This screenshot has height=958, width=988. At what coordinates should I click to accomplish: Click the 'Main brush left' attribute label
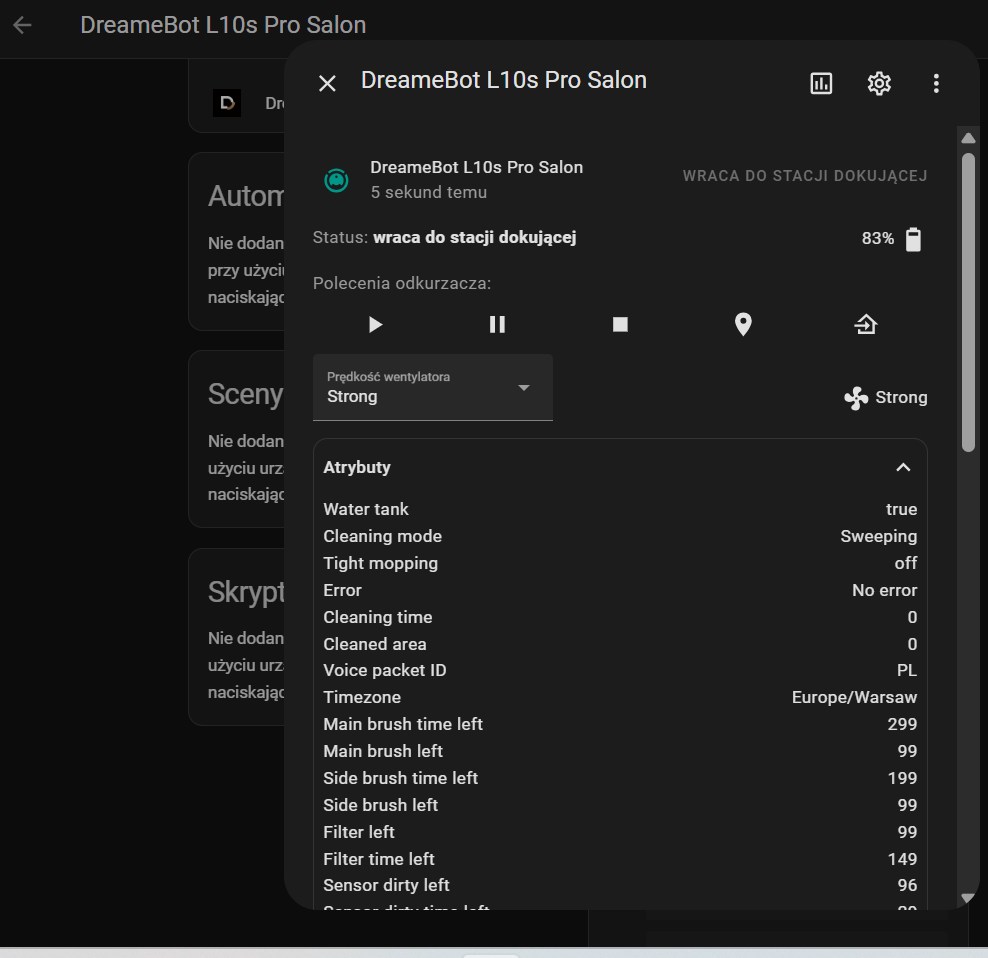pos(382,751)
